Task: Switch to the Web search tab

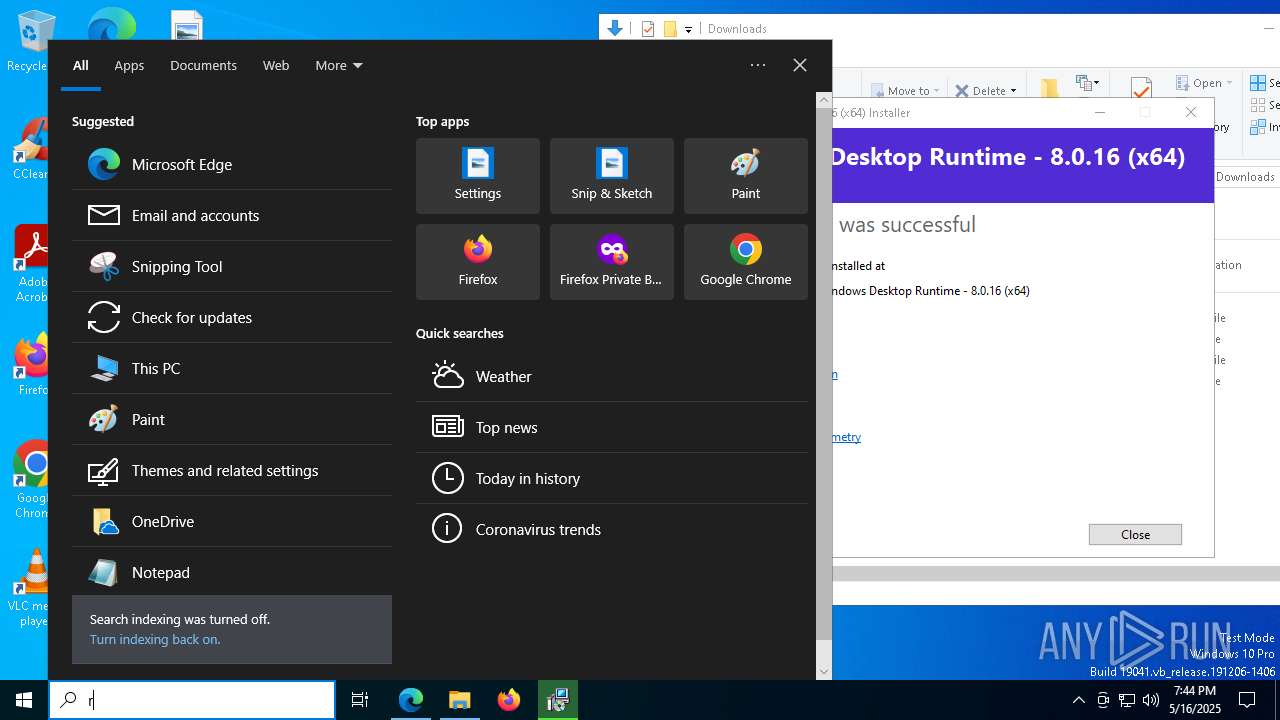Action: click(276, 65)
